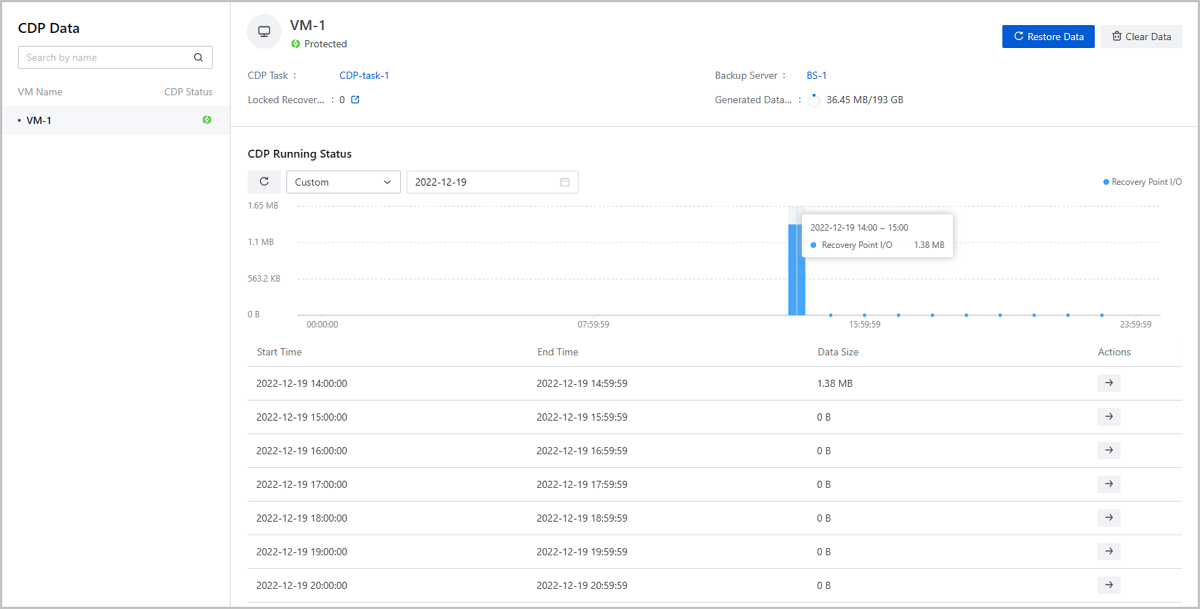Click arrow action for 19:00:00 row
The width and height of the screenshot is (1200, 609).
[x=1108, y=551]
